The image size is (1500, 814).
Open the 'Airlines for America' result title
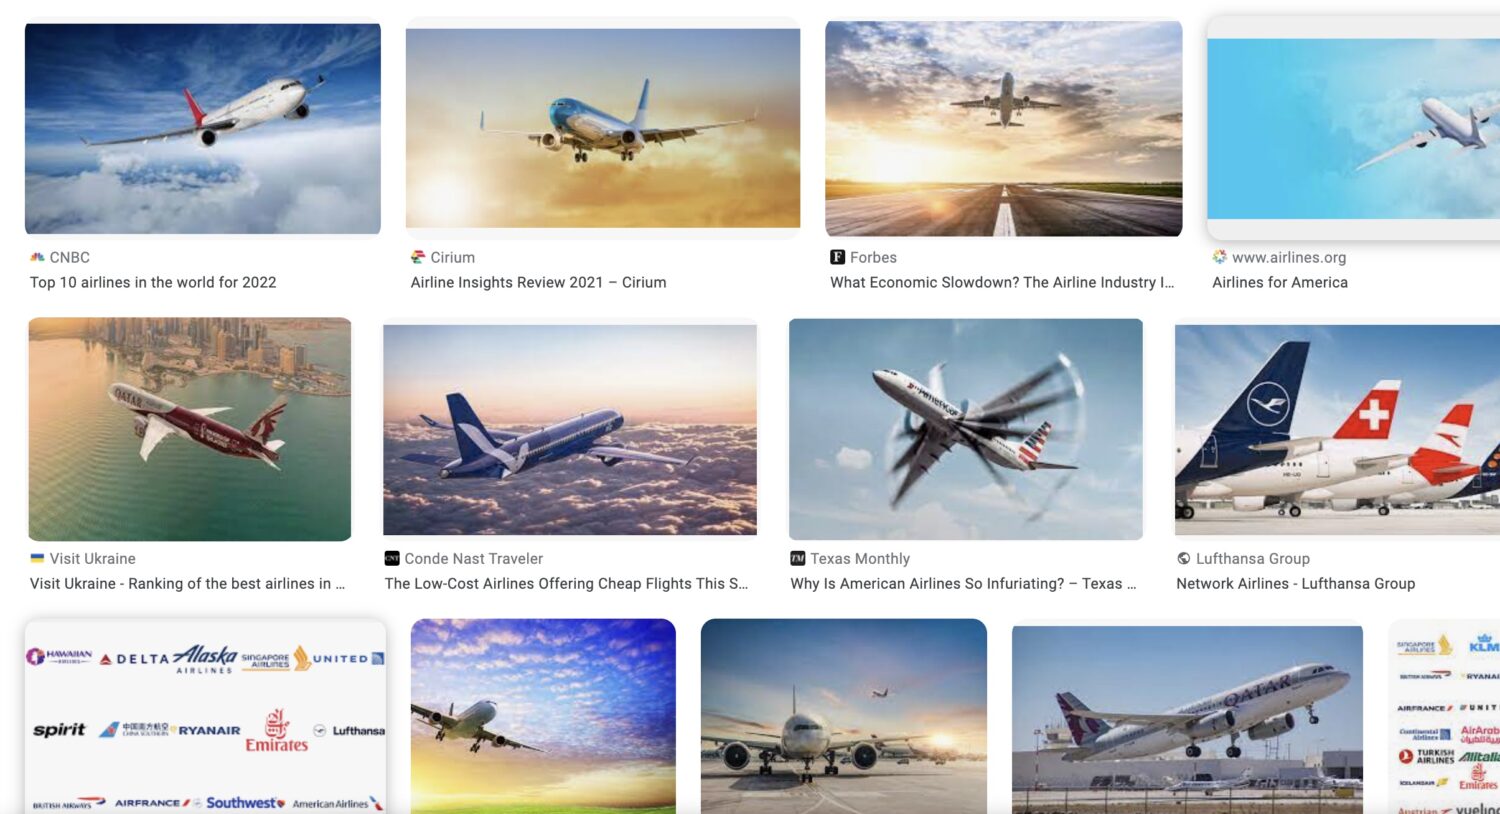click(1280, 282)
